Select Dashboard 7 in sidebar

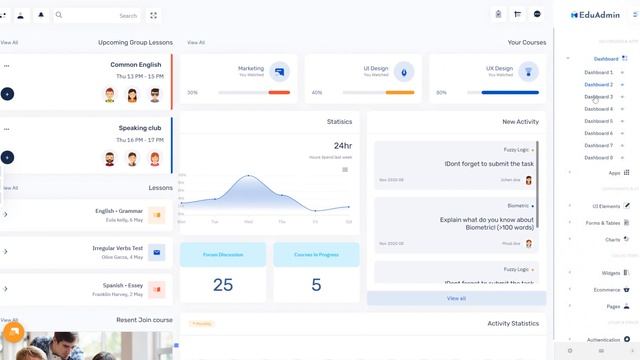coord(598,145)
